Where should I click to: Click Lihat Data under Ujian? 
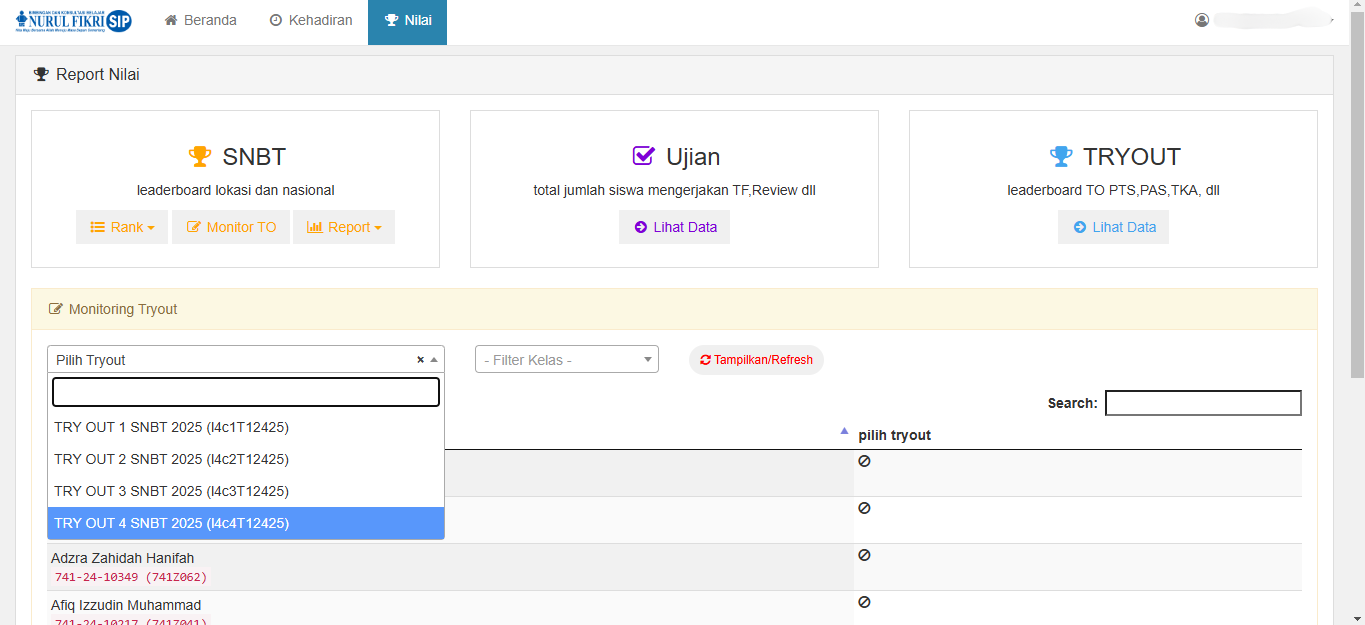674,227
